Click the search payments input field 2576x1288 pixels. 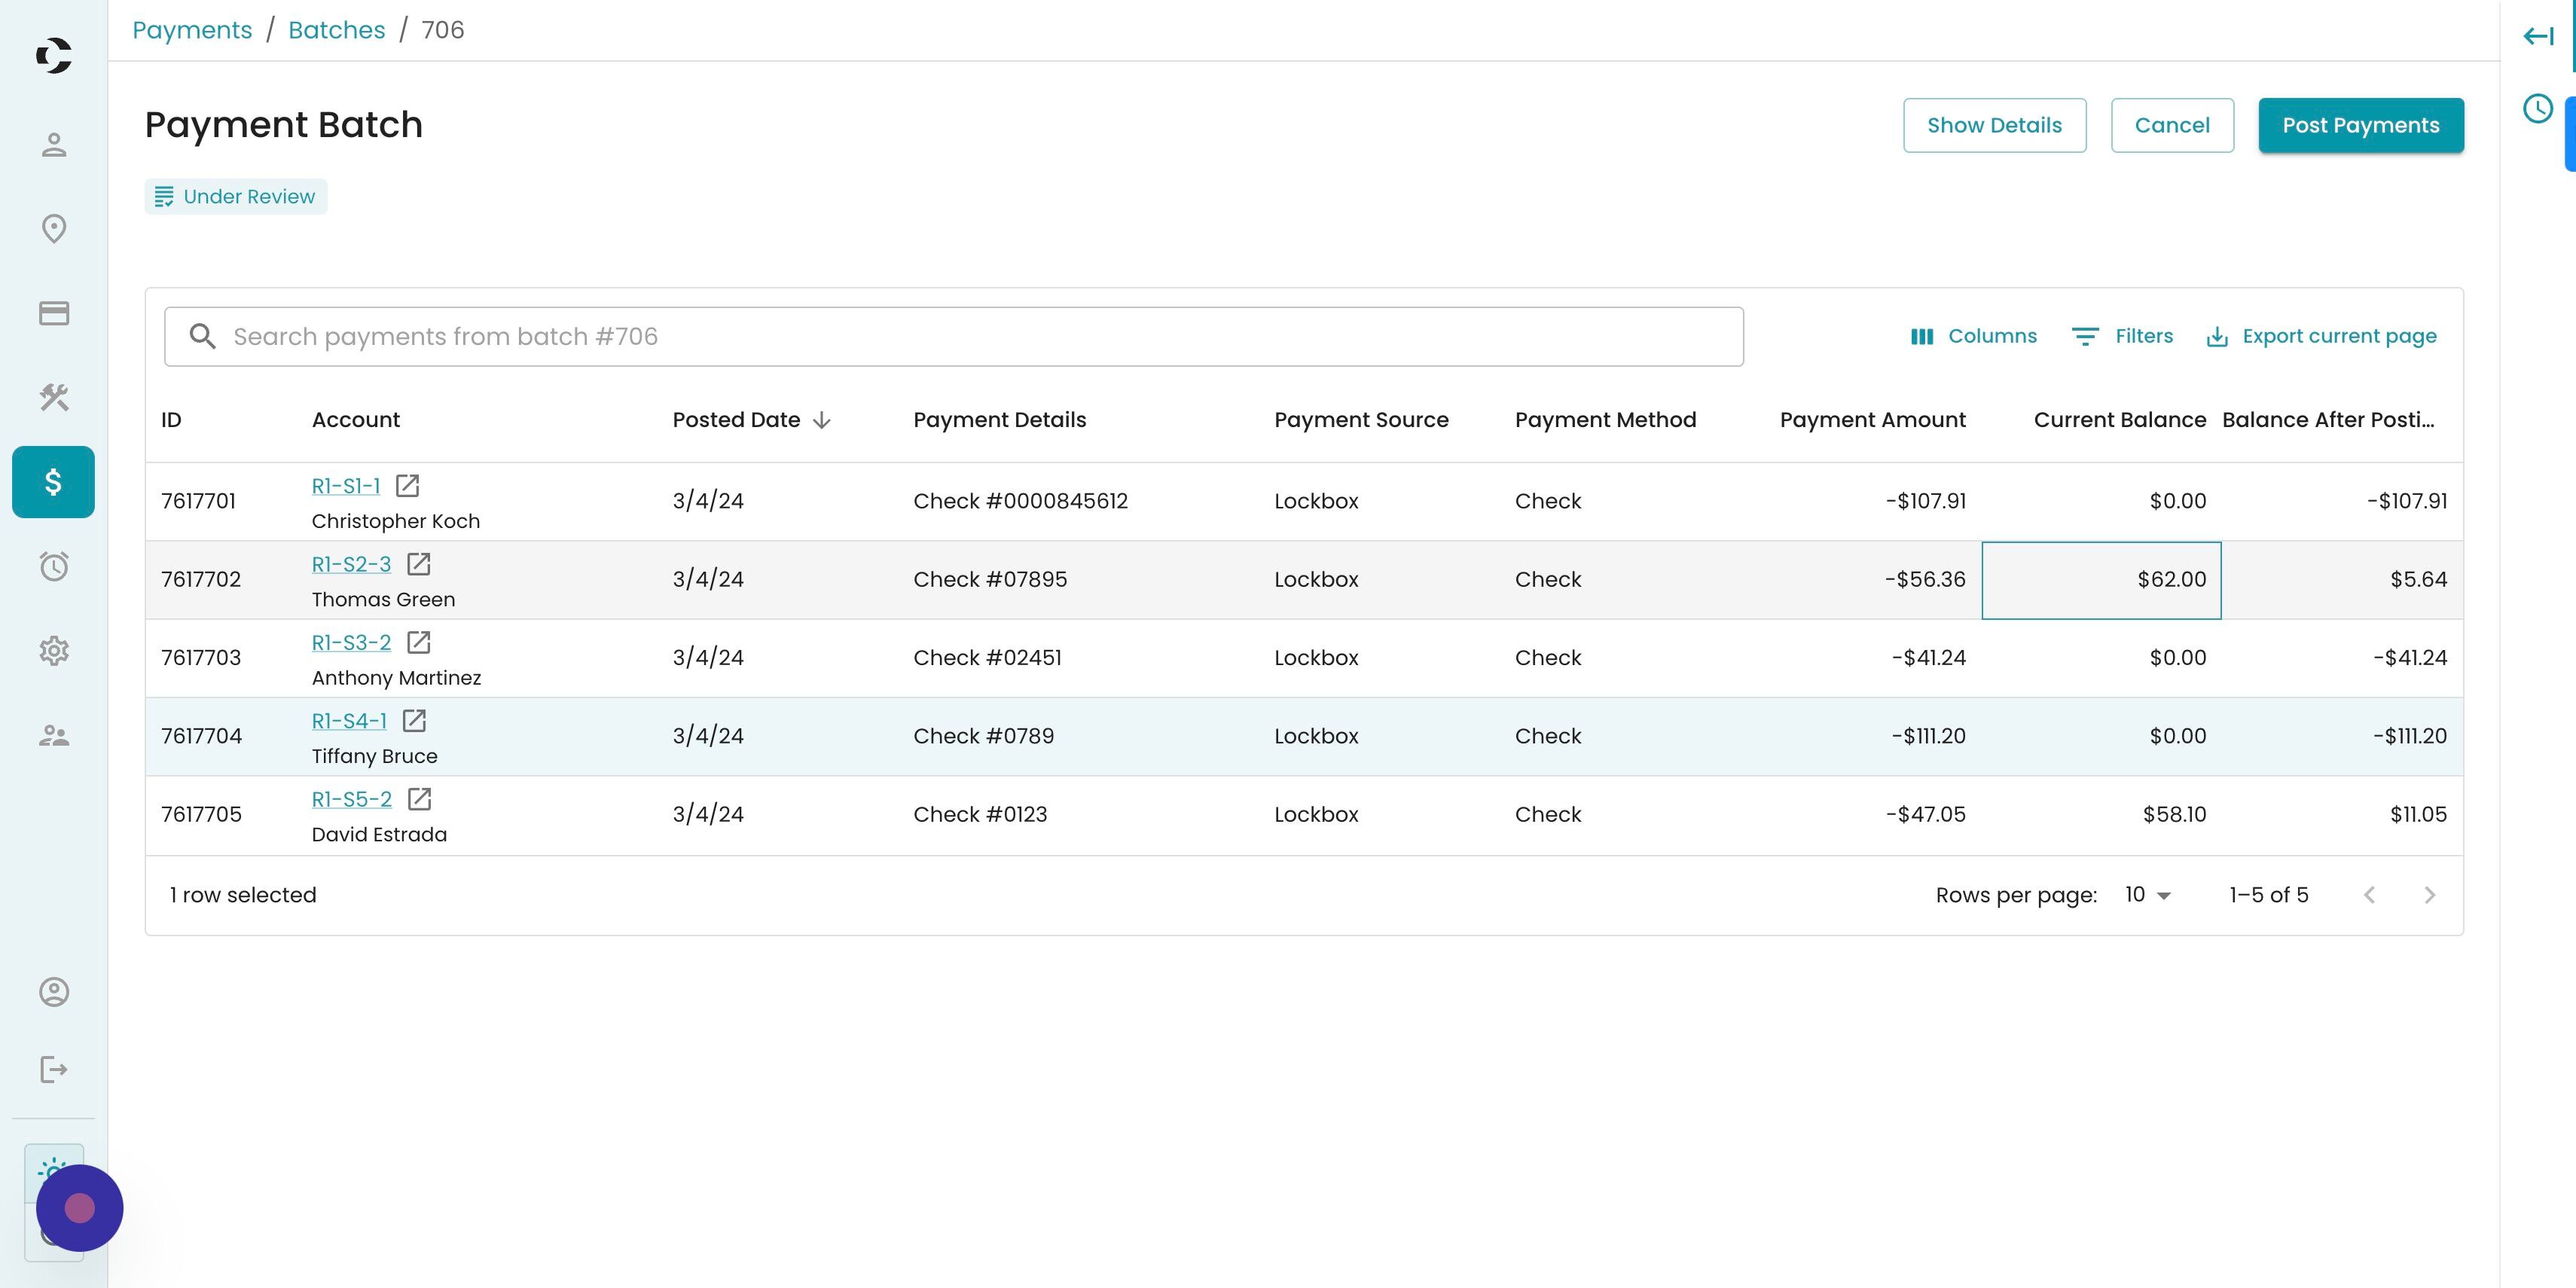click(x=953, y=336)
